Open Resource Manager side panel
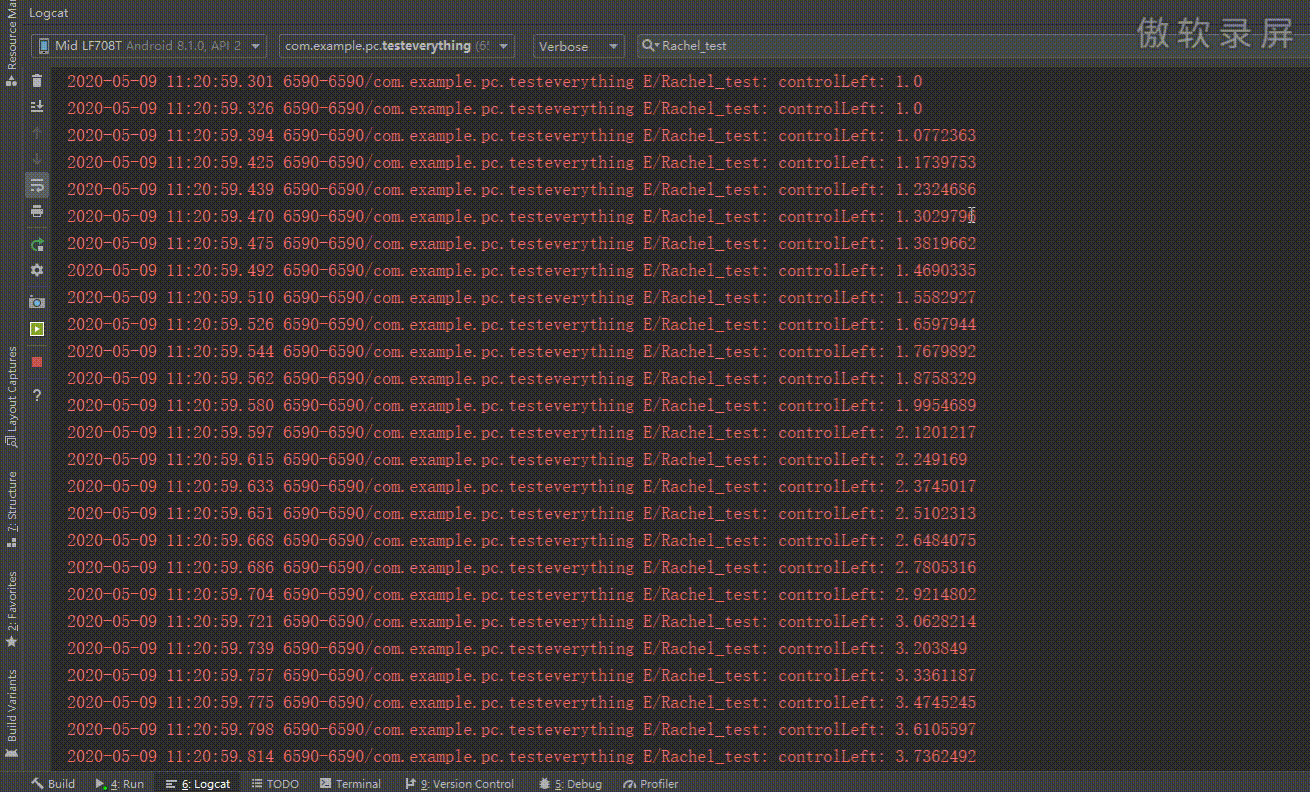1310x792 pixels. [11, 45]
